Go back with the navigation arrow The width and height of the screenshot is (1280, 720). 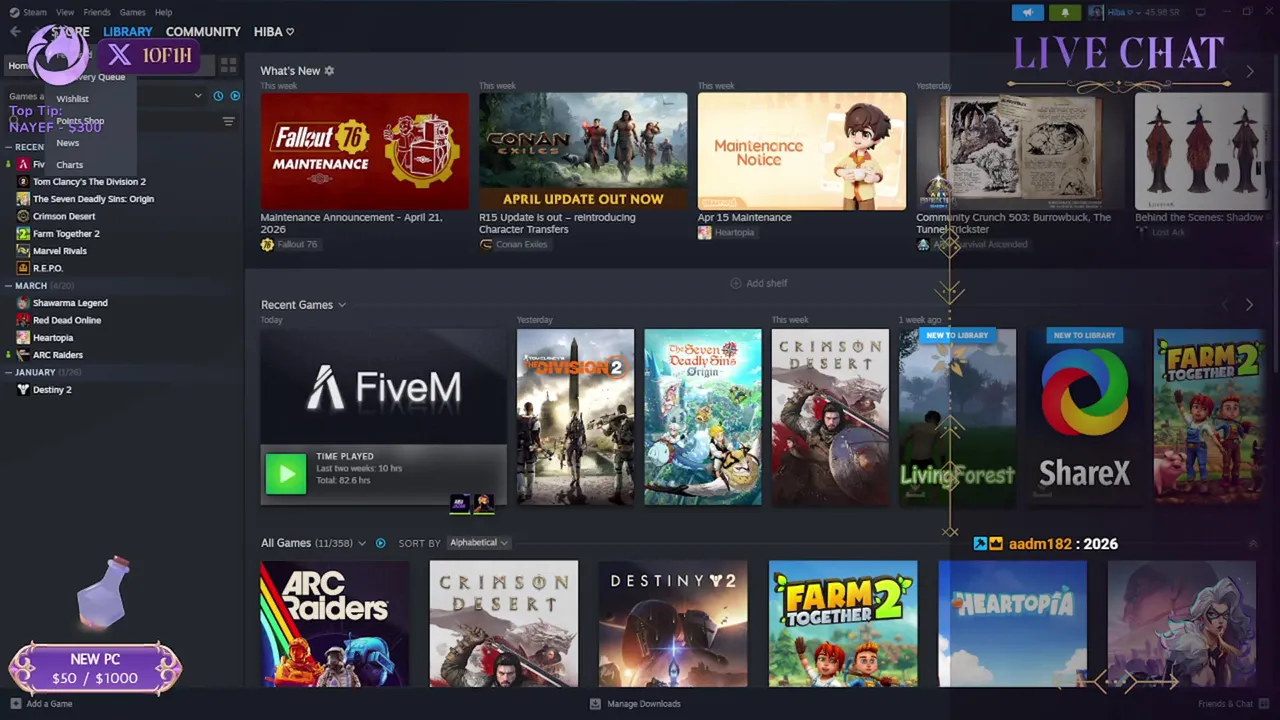(14, 32)
